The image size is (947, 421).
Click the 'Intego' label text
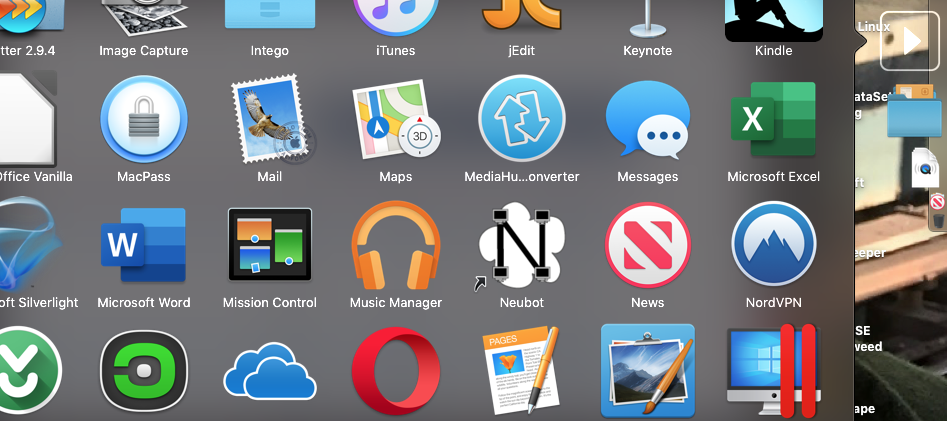(x=270, y=51)
